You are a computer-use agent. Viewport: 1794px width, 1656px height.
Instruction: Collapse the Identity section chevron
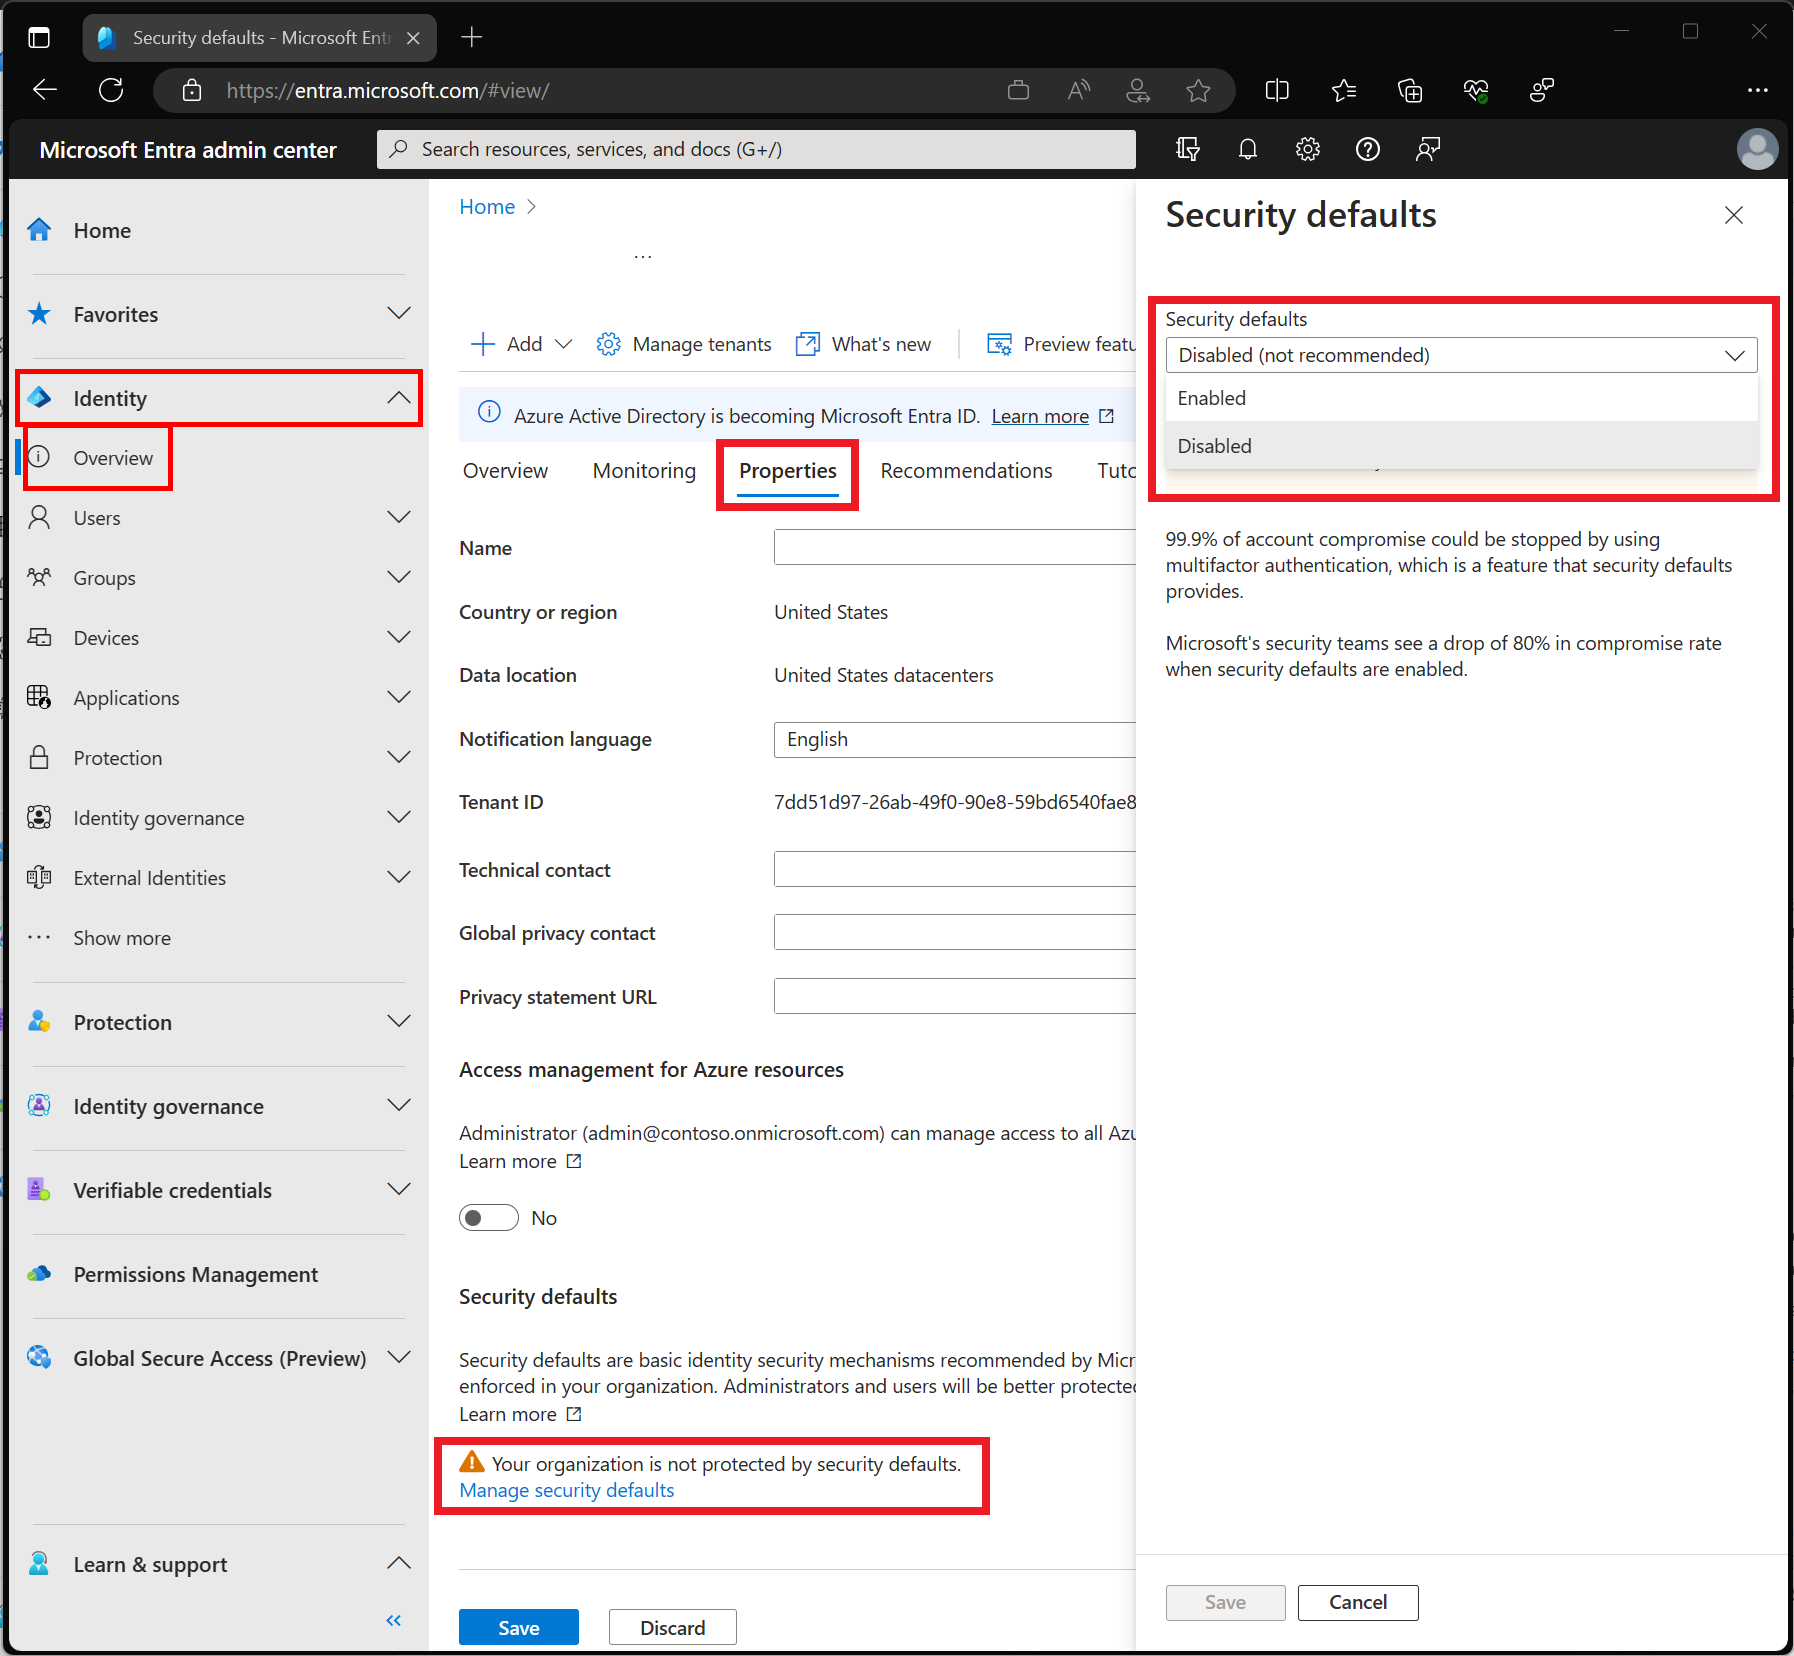[x=399, y=398]
